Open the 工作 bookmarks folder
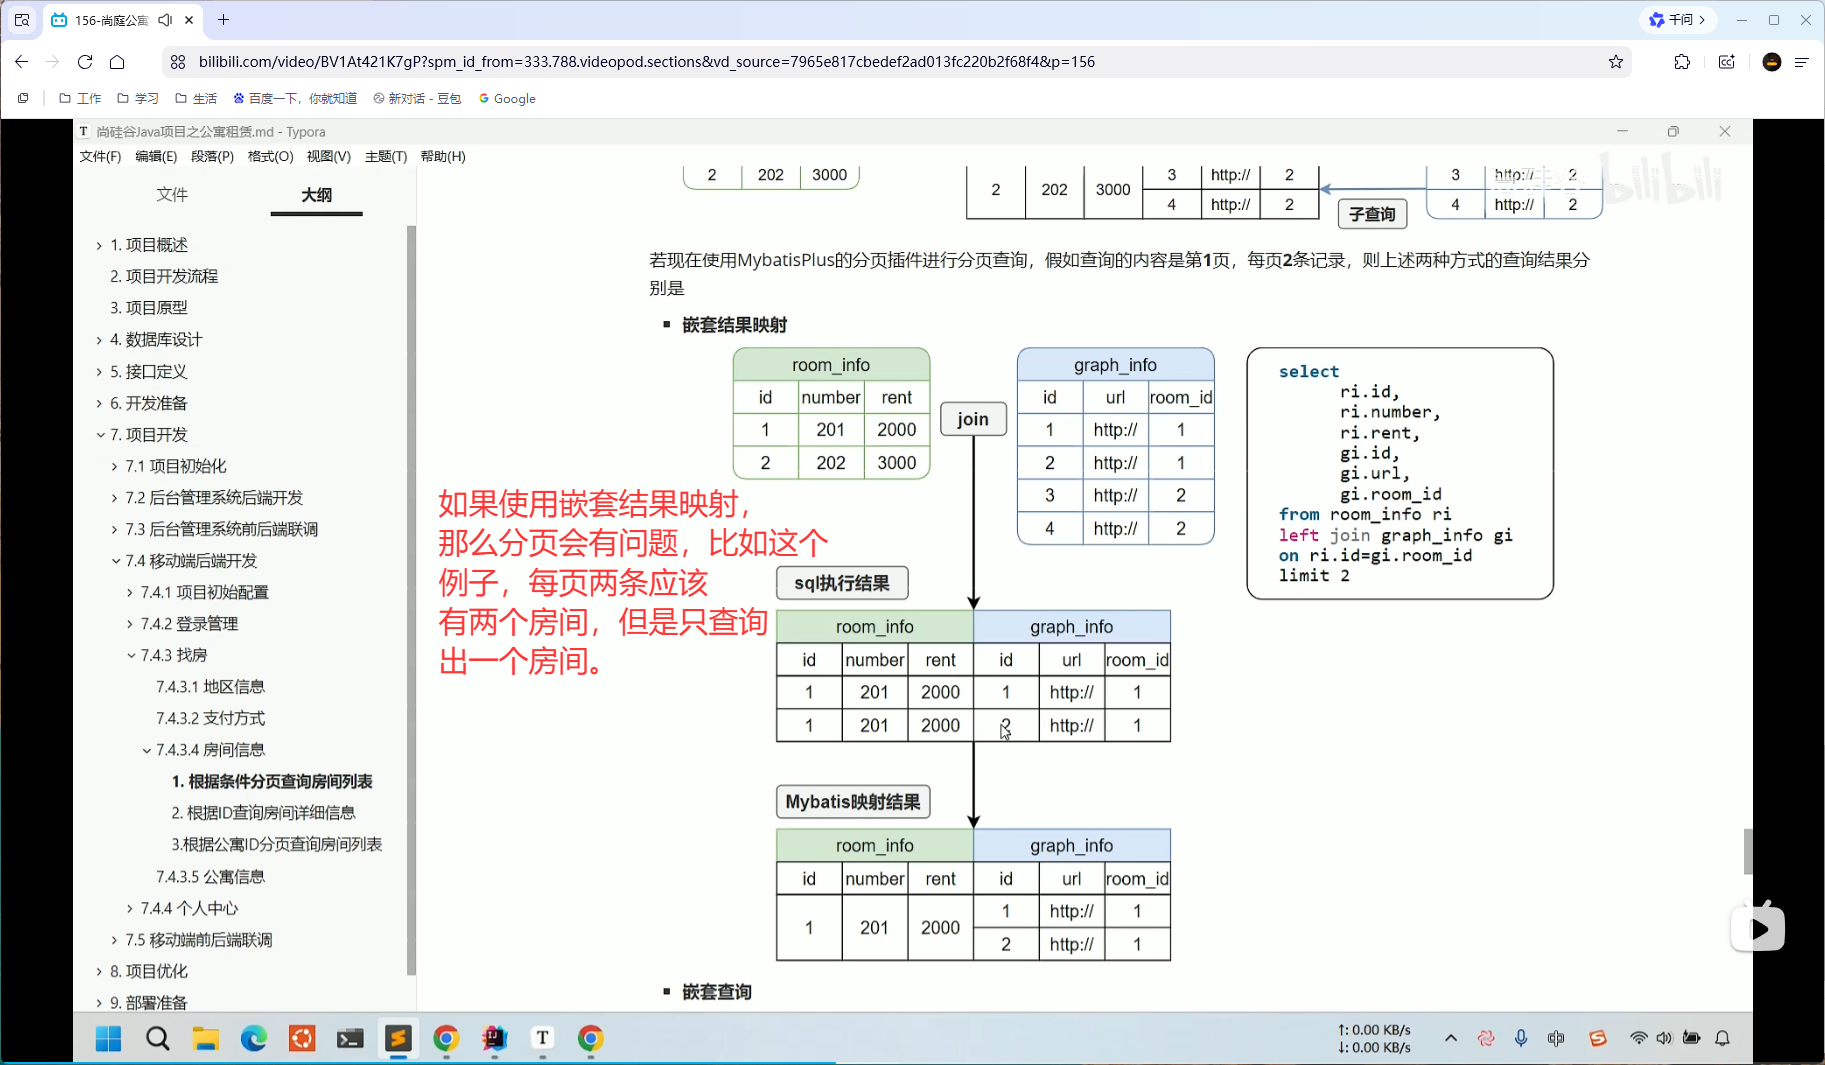The width and height of the screenshot is (1825, 1065). (x=80, y=98)
